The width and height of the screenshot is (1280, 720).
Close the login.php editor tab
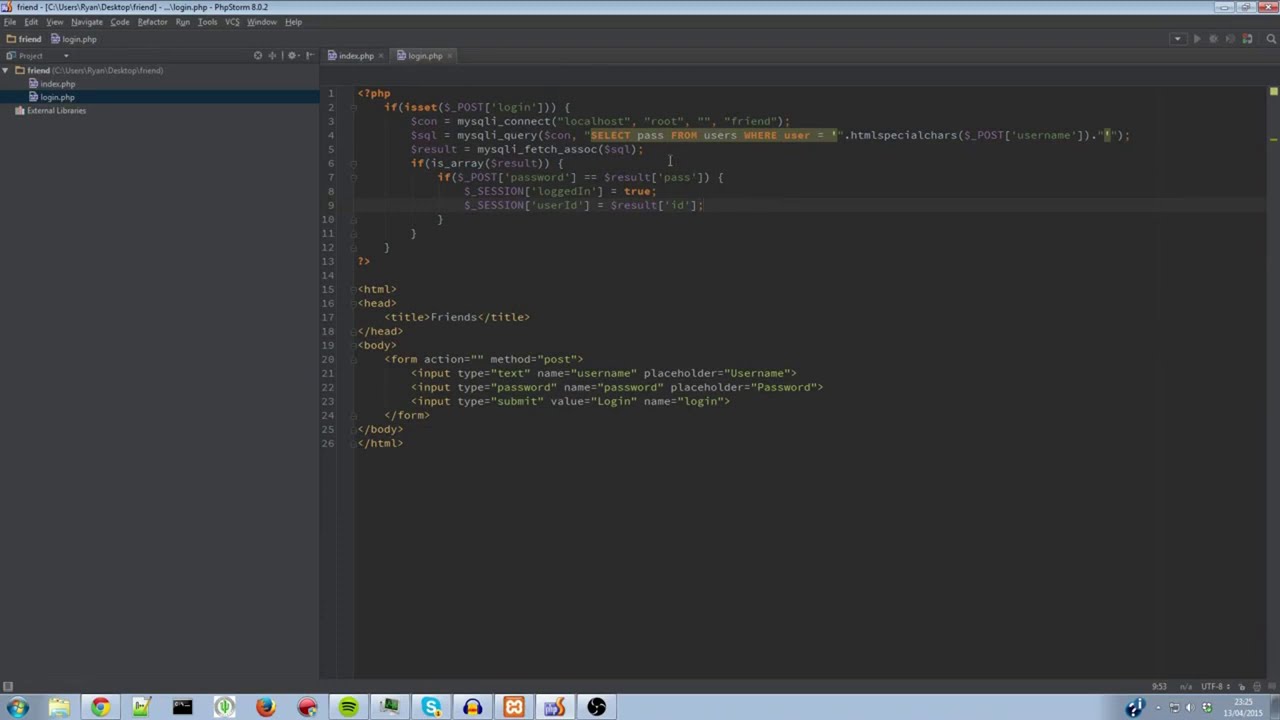pyautogui.click(x=450, y=56)
